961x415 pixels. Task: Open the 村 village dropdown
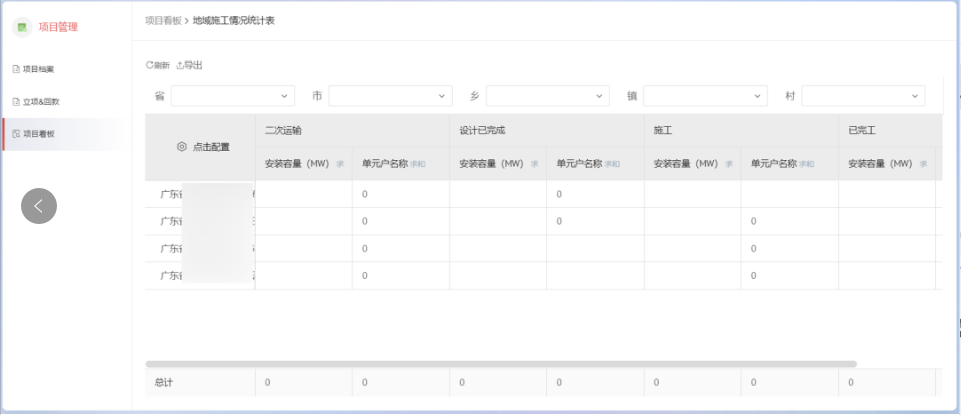pos(862,95)
